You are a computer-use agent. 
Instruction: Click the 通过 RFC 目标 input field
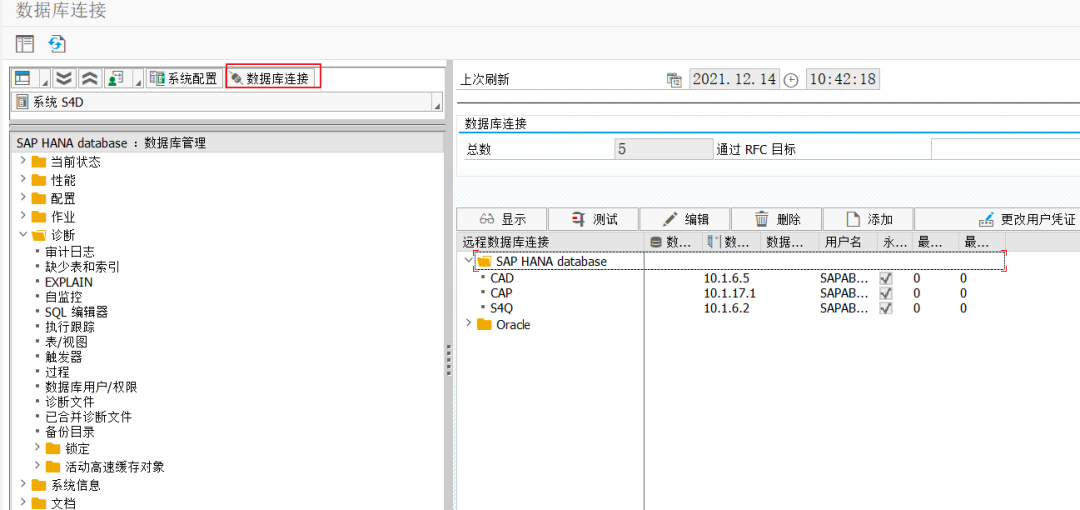(x=1005, y=150)
